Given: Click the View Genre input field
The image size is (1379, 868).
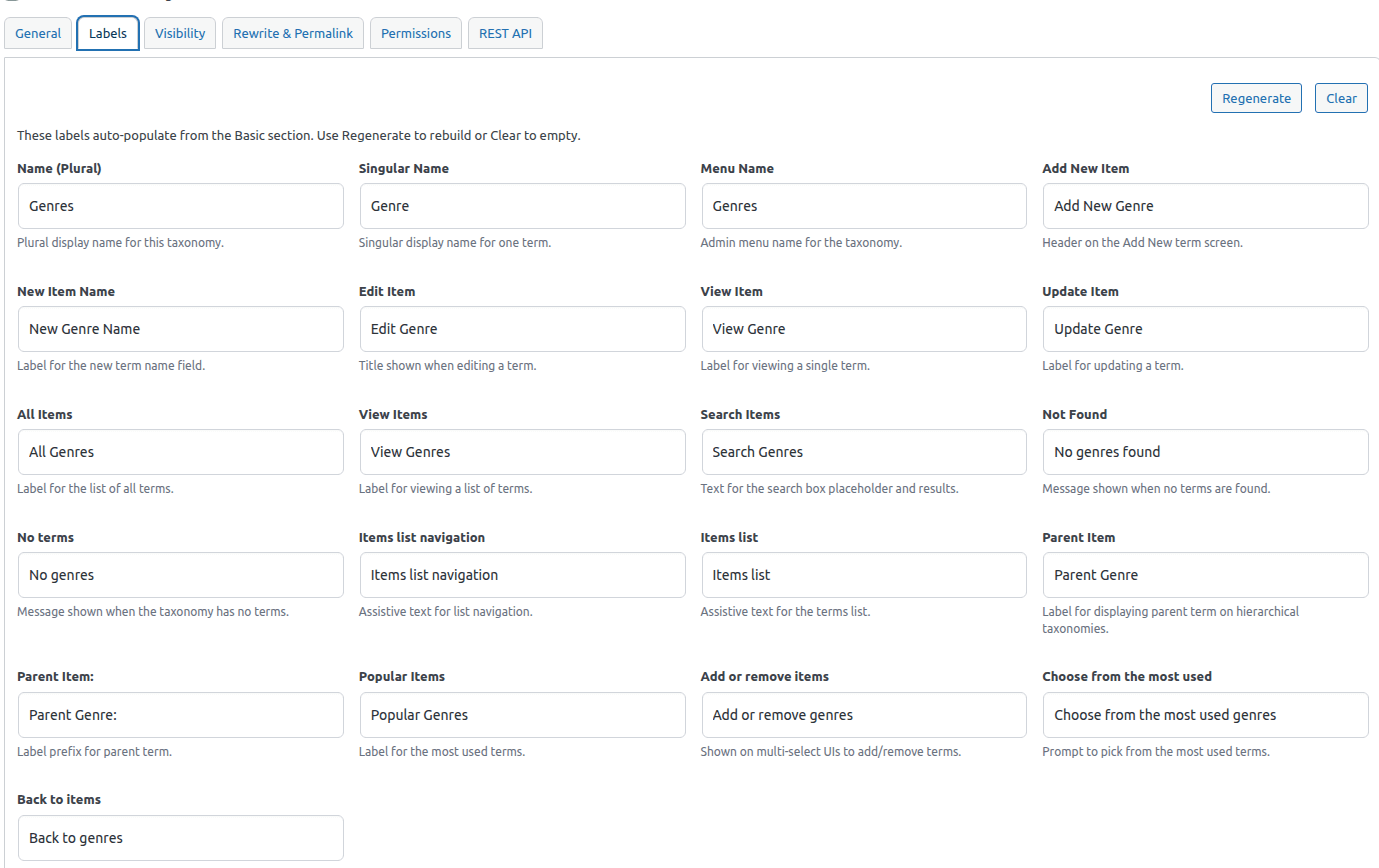Looking at the screenshot, I should tap(864, 329).
